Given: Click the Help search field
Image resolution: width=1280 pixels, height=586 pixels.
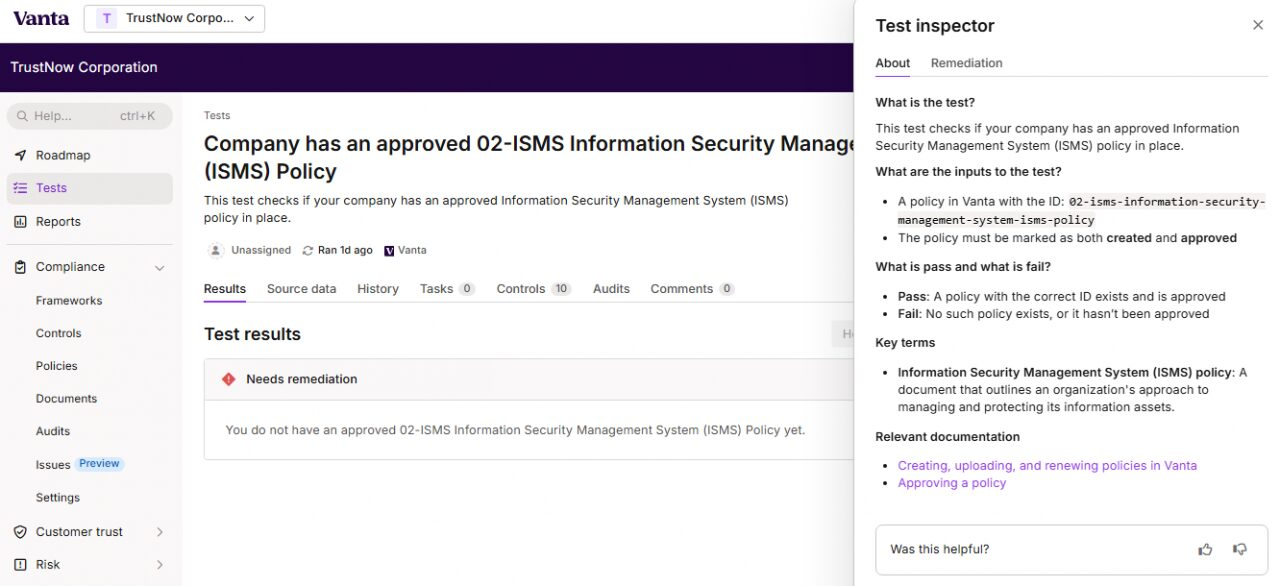Looking at the screenshot, I should point(89,116).
